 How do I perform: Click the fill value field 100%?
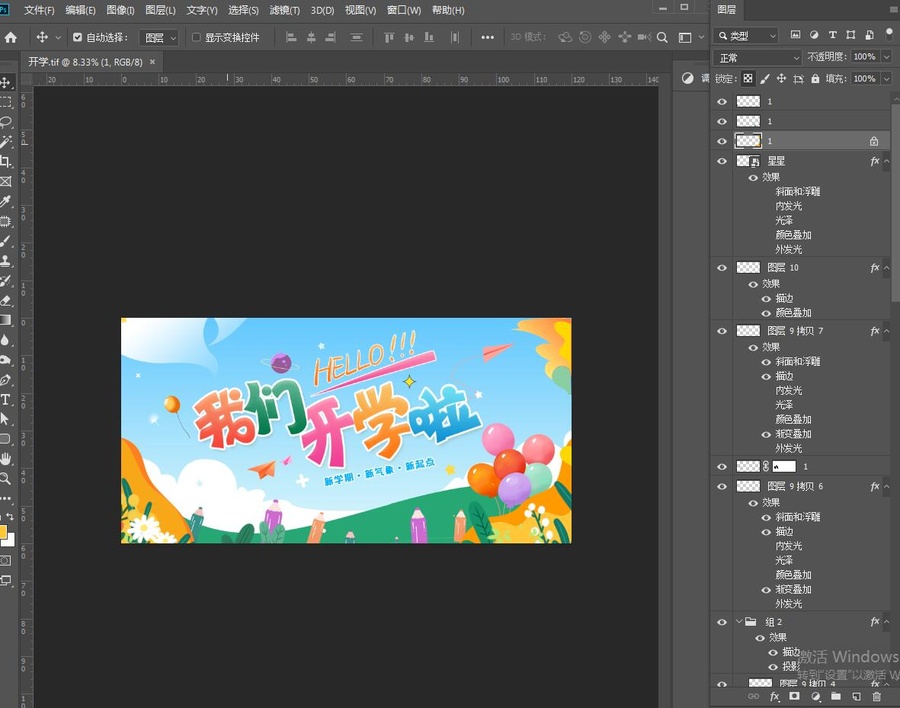[864, 79]
